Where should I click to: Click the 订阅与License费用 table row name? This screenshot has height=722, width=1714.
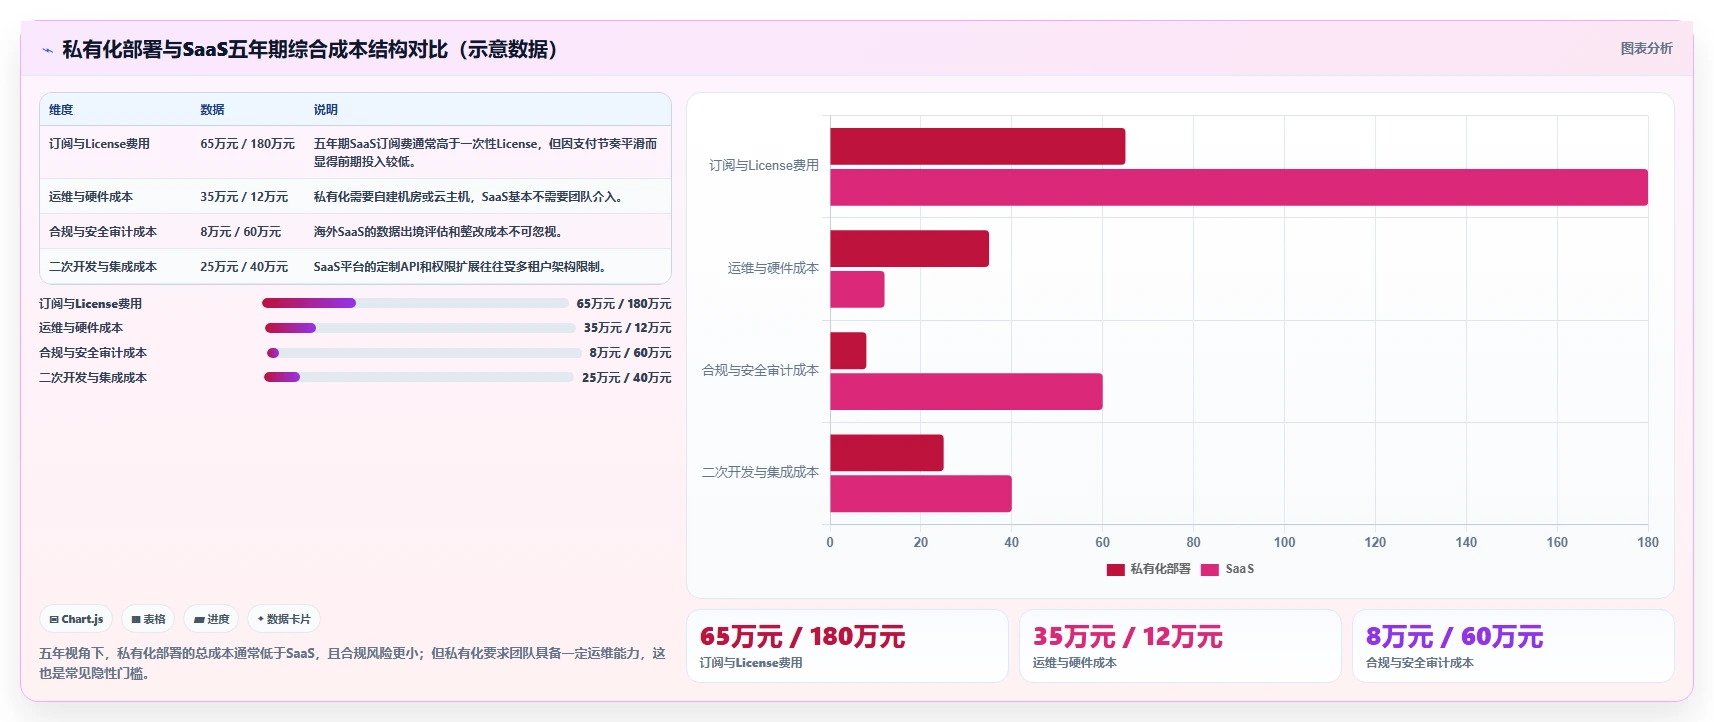[x=99, y=144]
